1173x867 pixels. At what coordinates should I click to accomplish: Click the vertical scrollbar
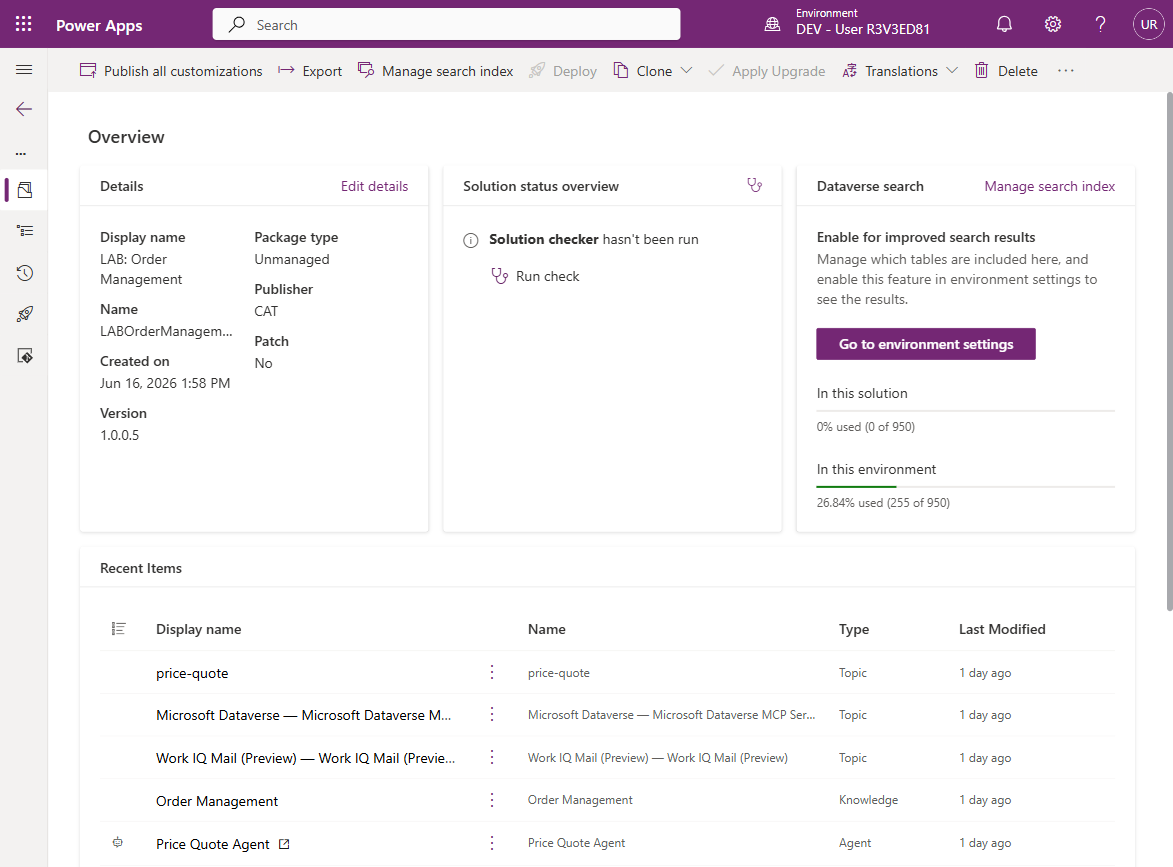pyautogui.click(x=1169, y=351)
